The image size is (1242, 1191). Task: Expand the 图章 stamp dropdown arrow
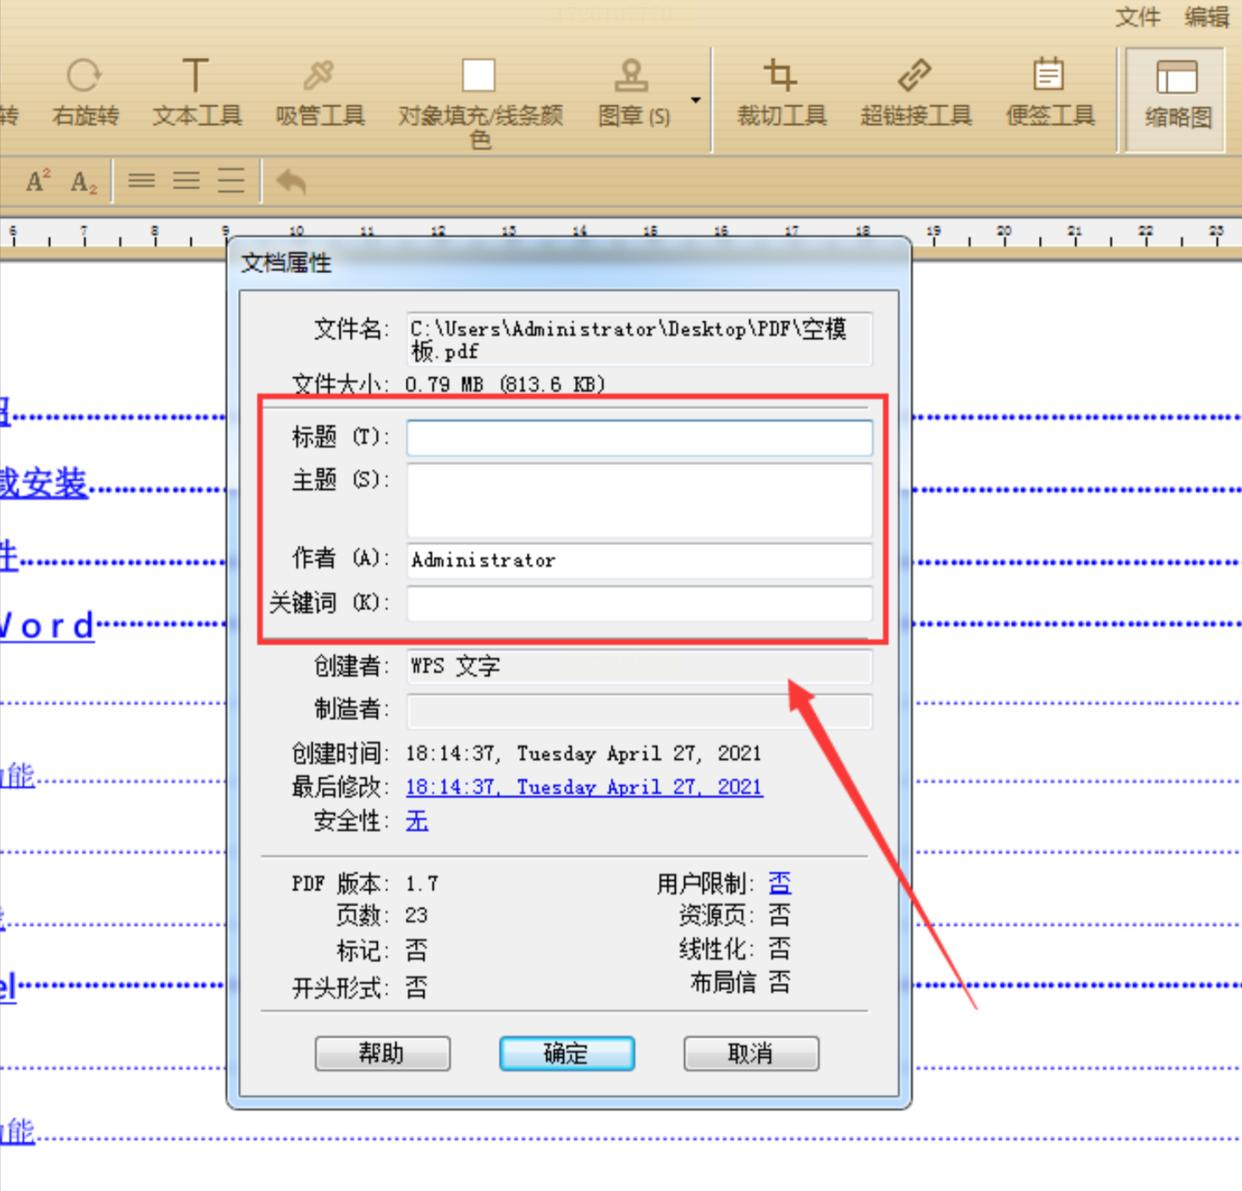[695, 100]
